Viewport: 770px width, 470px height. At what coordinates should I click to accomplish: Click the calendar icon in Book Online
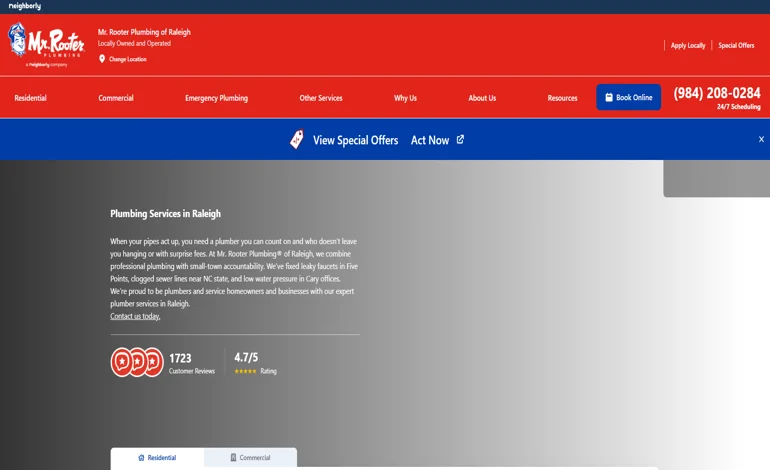coord(609,97)
